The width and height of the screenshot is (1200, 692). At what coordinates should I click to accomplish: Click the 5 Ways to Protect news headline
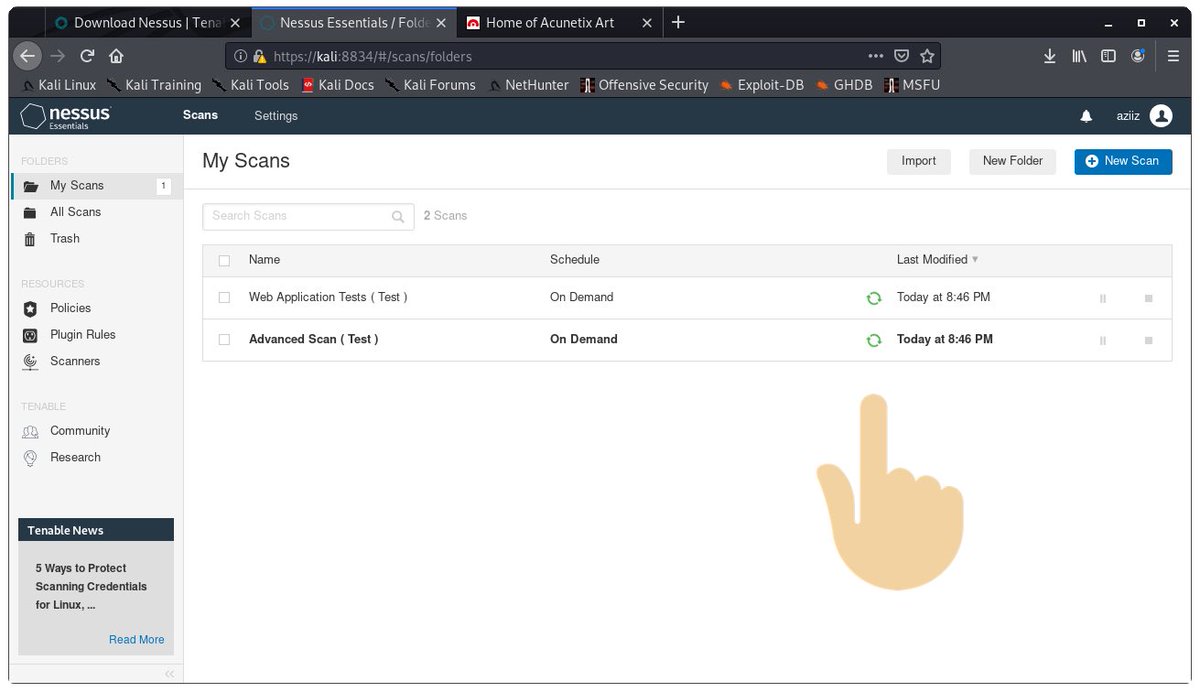pyautogui.click(x=91, y=587)
